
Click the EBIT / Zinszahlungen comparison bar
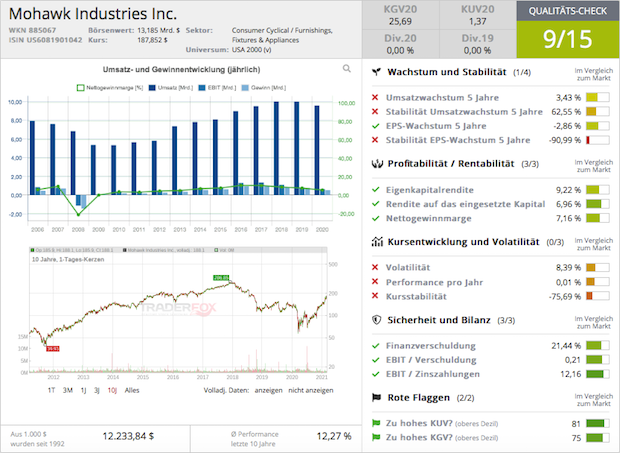(597, 374)
